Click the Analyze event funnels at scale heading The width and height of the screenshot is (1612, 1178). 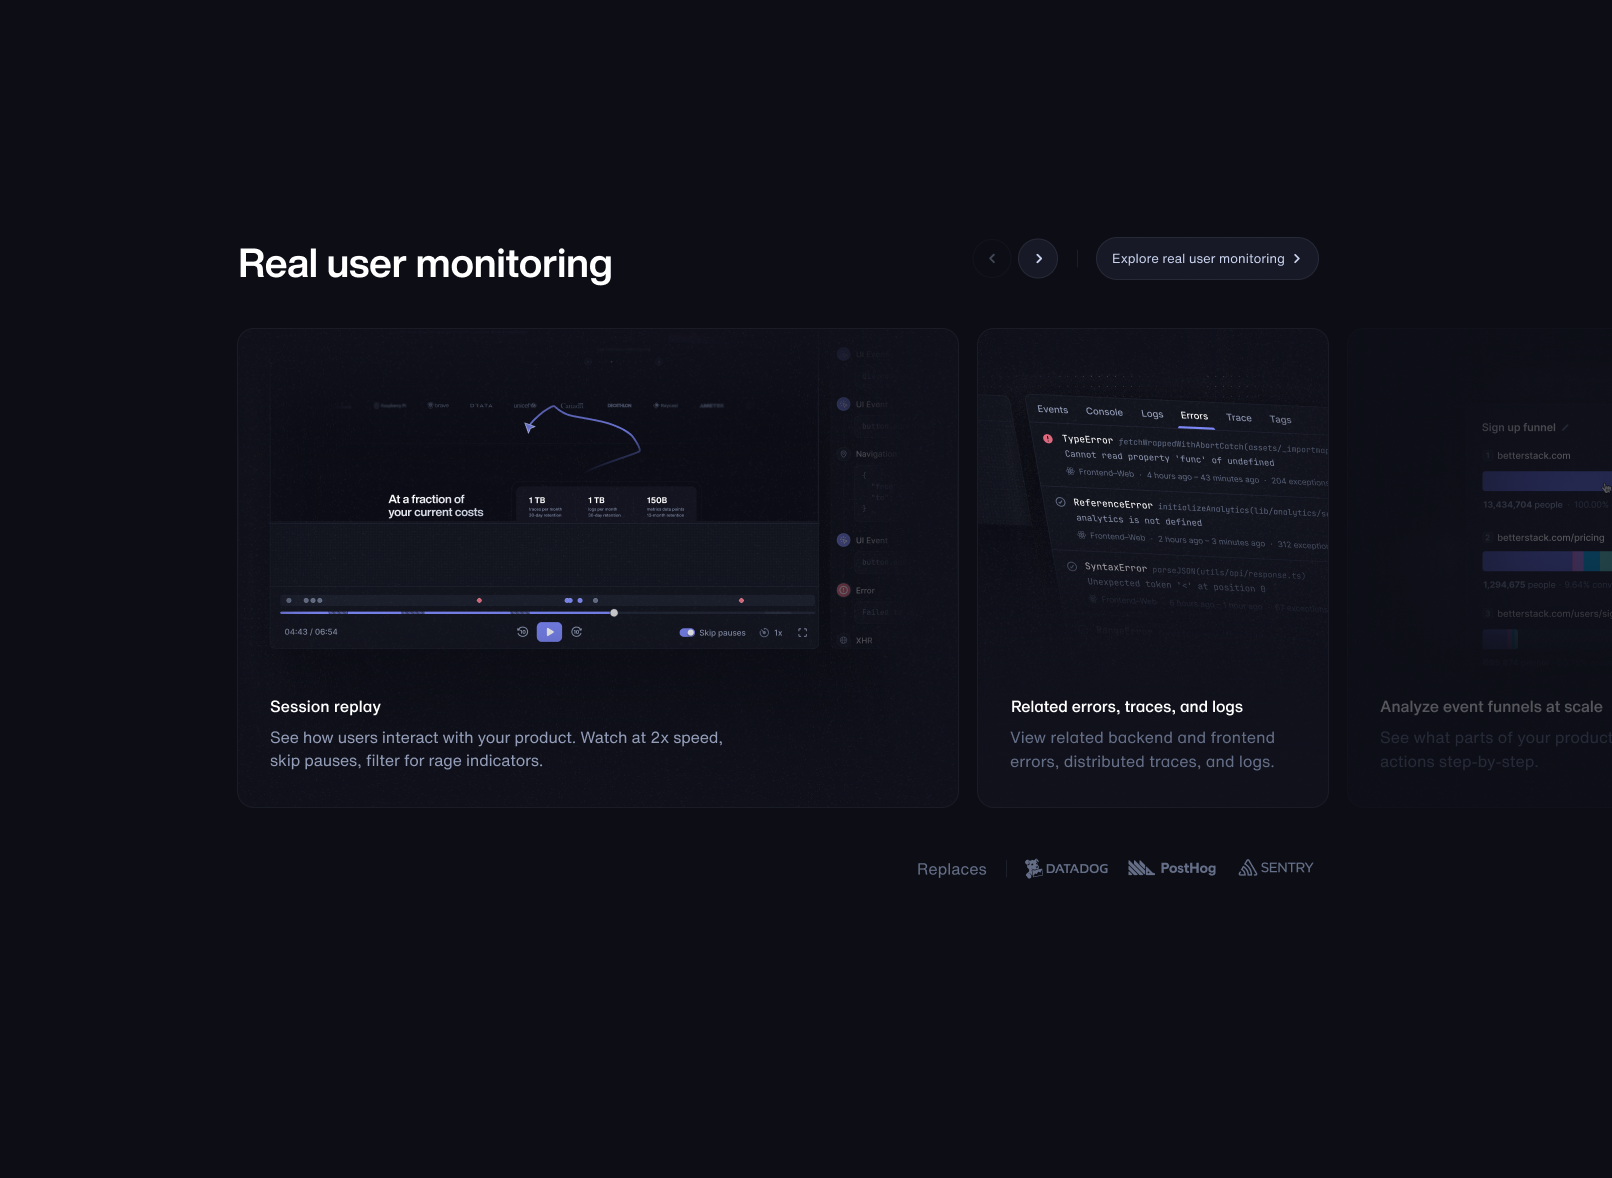pyautogui.click(x=1491, y=707)
